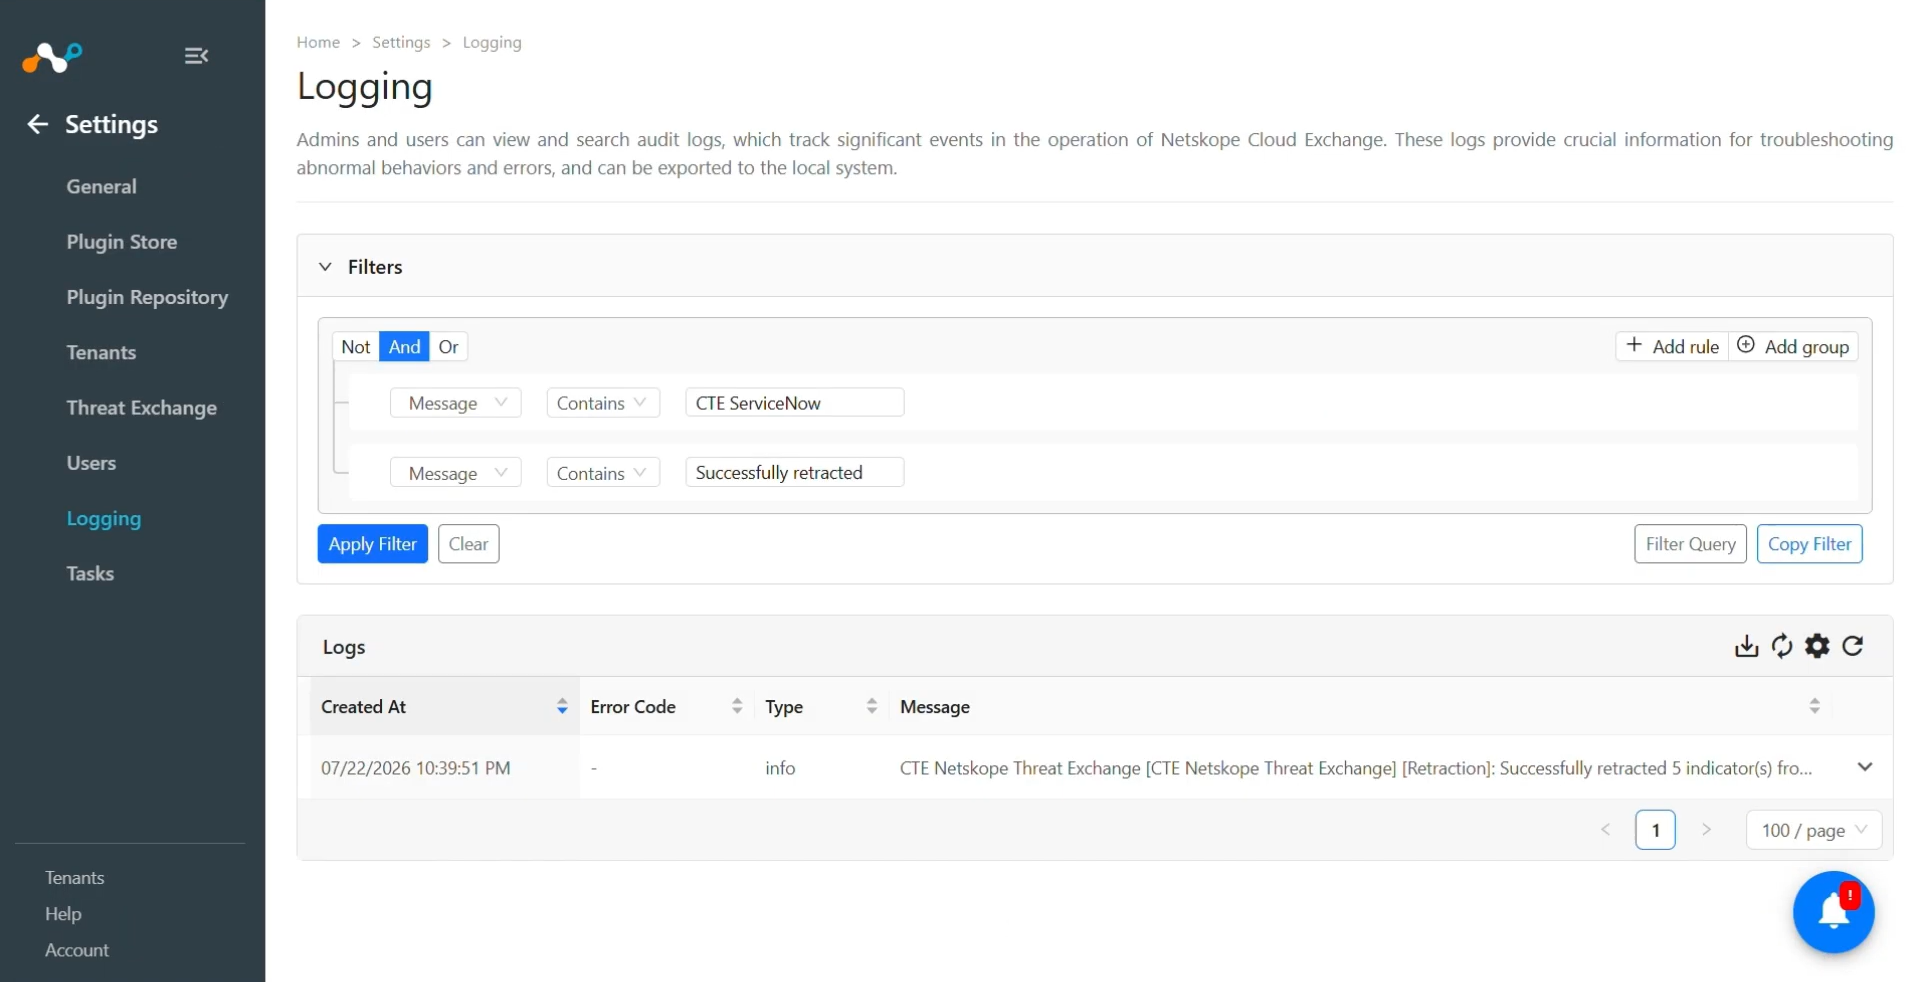Click the Copy Filter button
1919x982 pixels.
tap(1810, 544)
